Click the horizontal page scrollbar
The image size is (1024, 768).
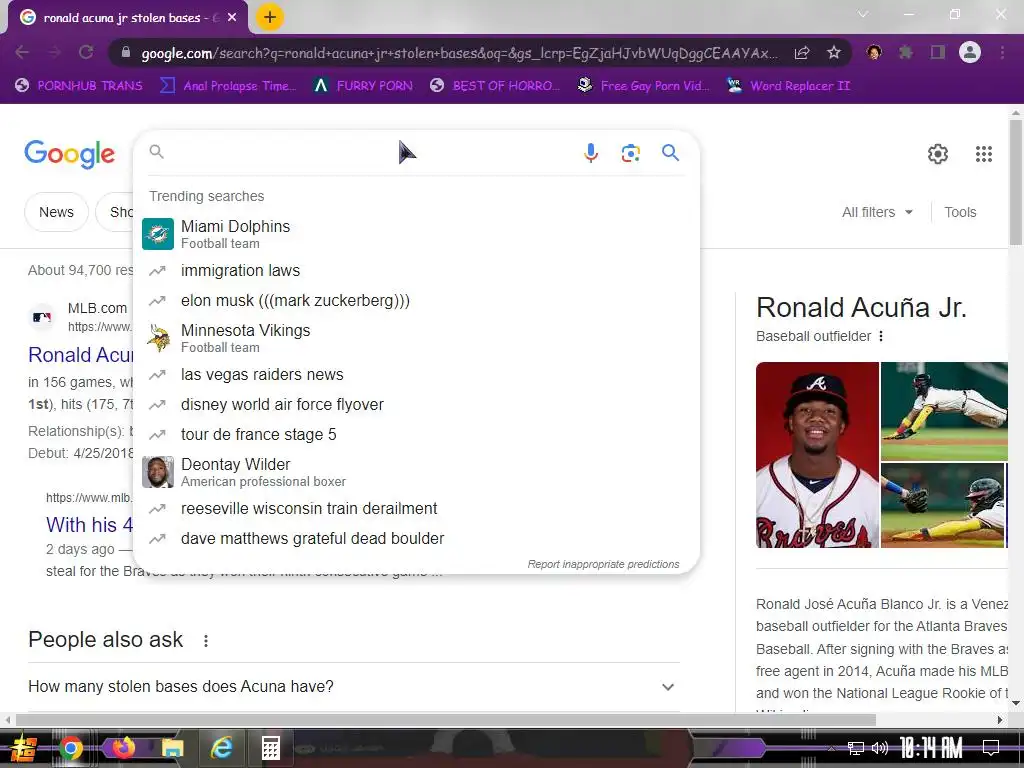coord(445,720)
